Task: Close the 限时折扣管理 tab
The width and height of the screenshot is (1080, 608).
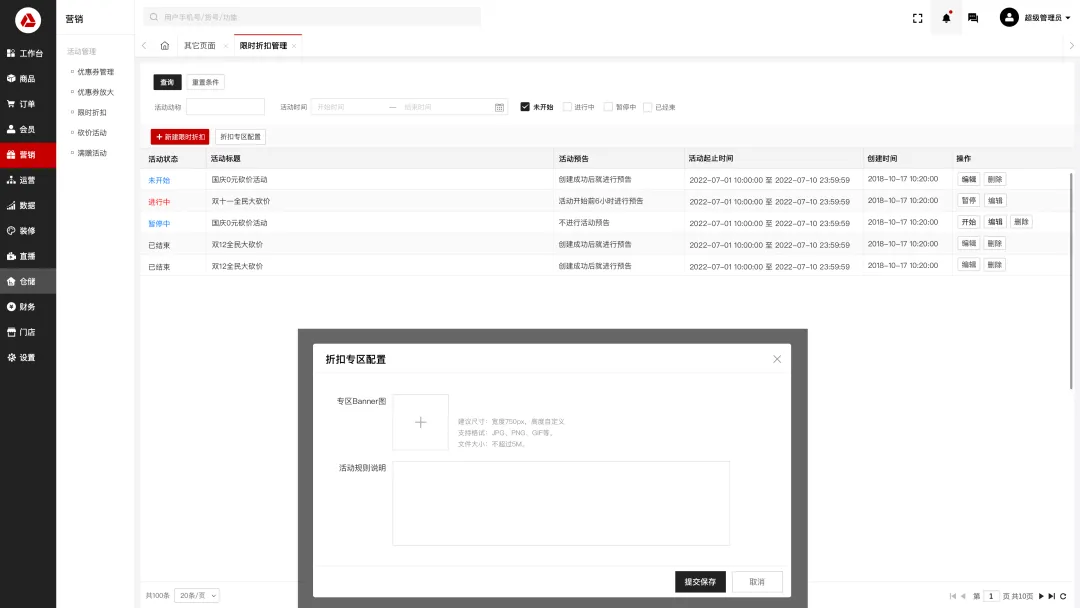Action: (x=294, y=46)
